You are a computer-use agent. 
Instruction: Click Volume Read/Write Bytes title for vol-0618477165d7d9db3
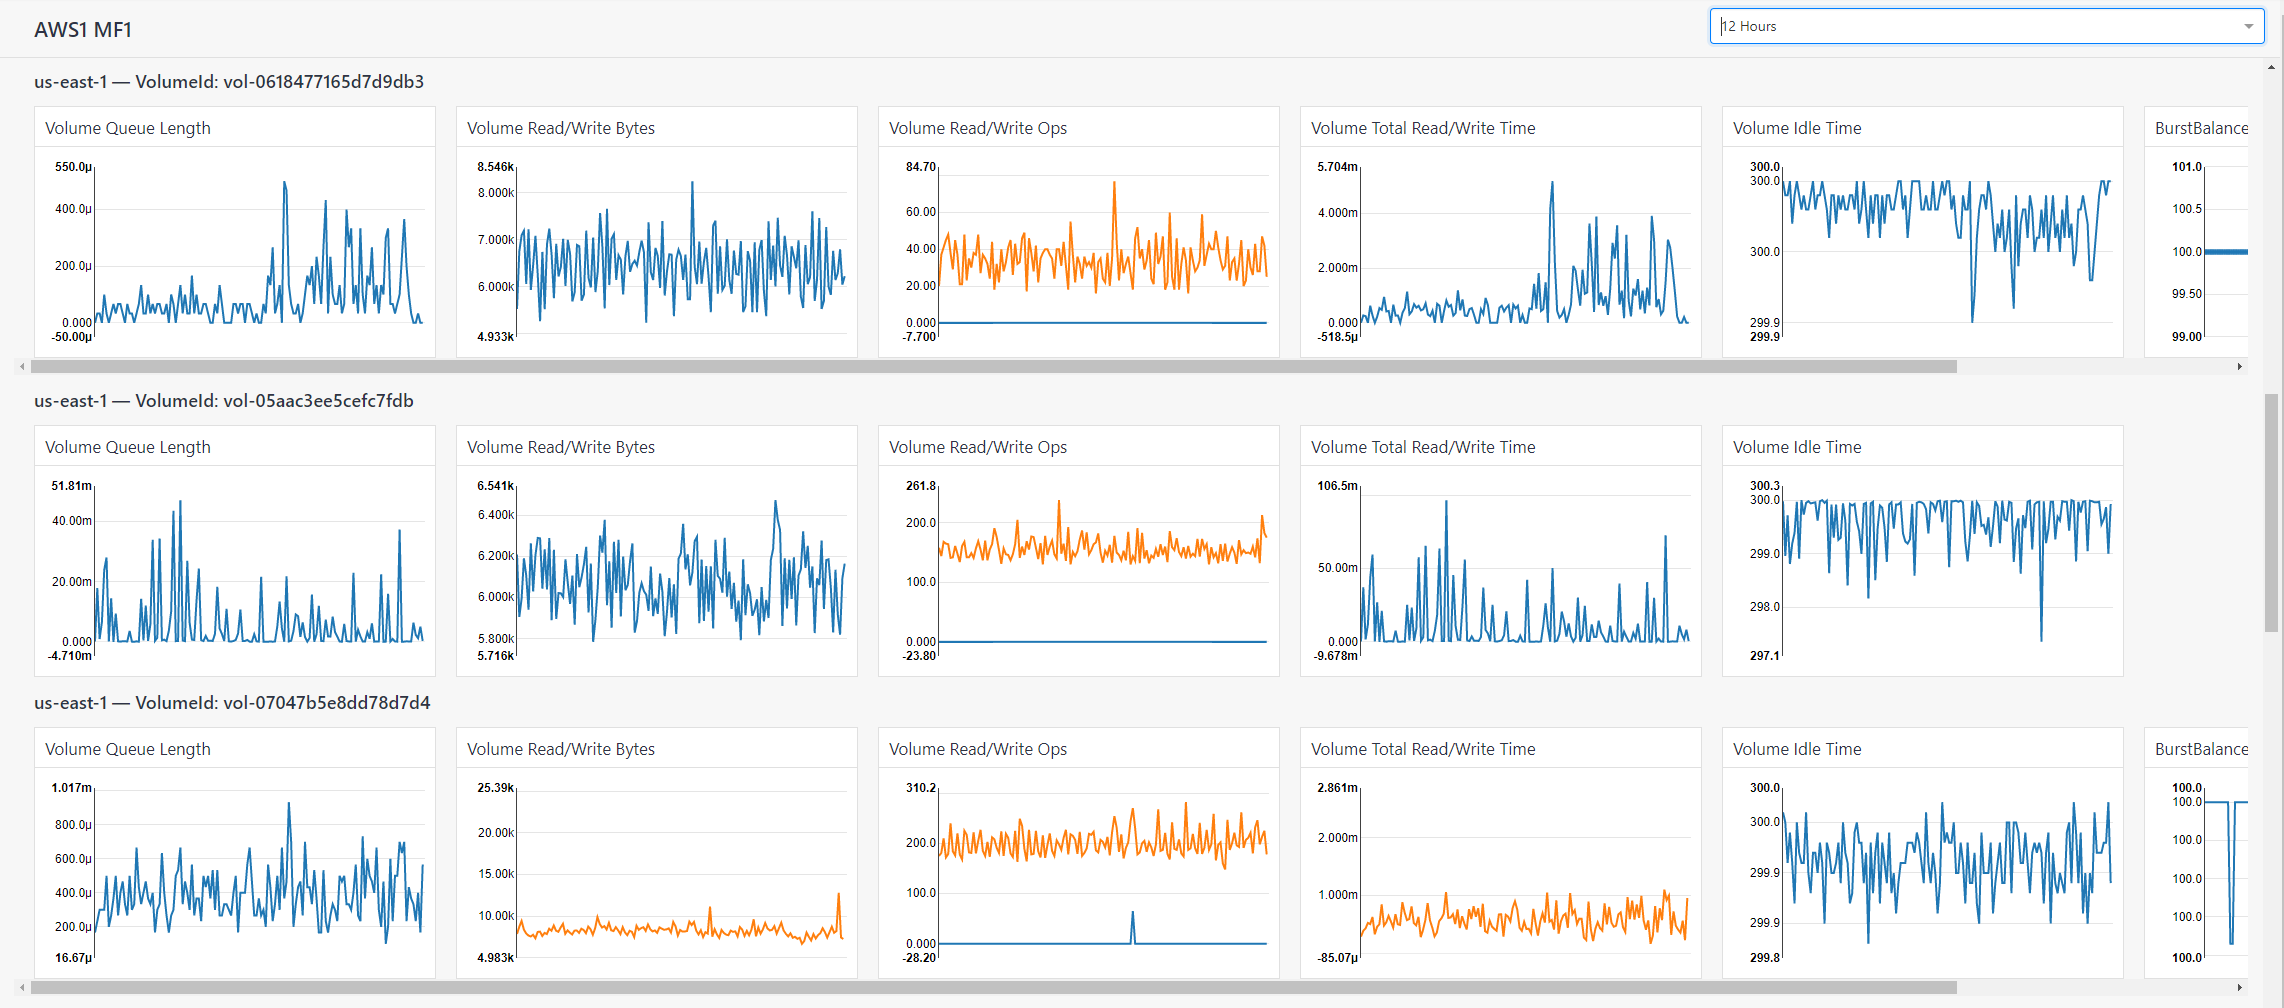click(561, 128)
